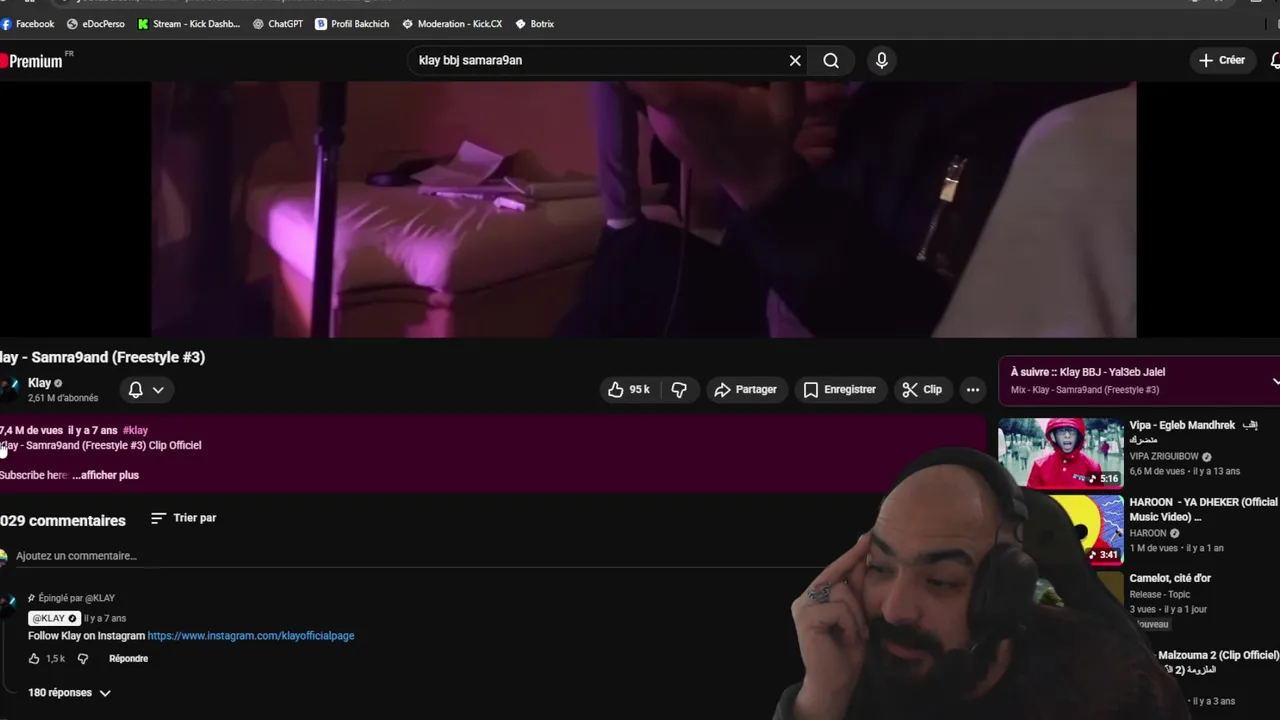
Task: Click the Klay channel avatar
Action: tap(10, 390)
